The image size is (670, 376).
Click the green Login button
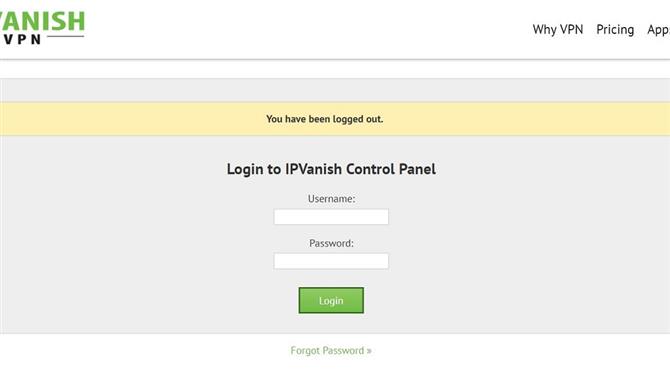[331, 300]
